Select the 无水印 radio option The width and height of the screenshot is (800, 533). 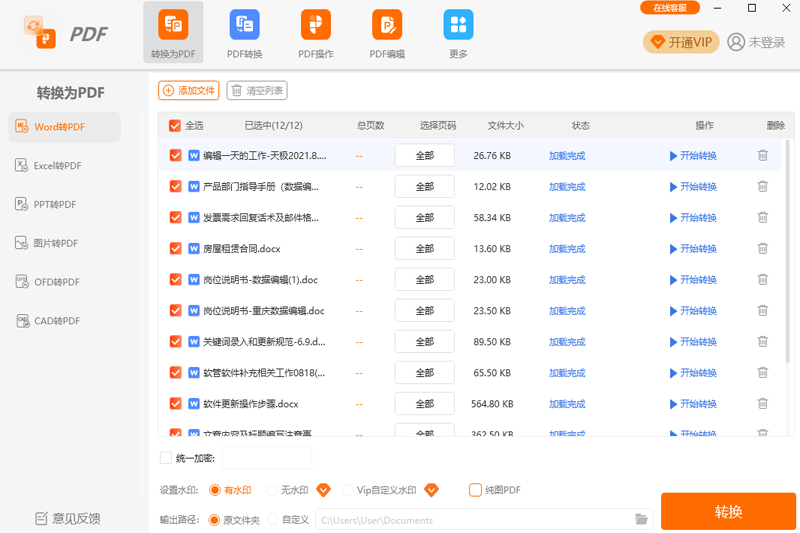click(272, 490)
